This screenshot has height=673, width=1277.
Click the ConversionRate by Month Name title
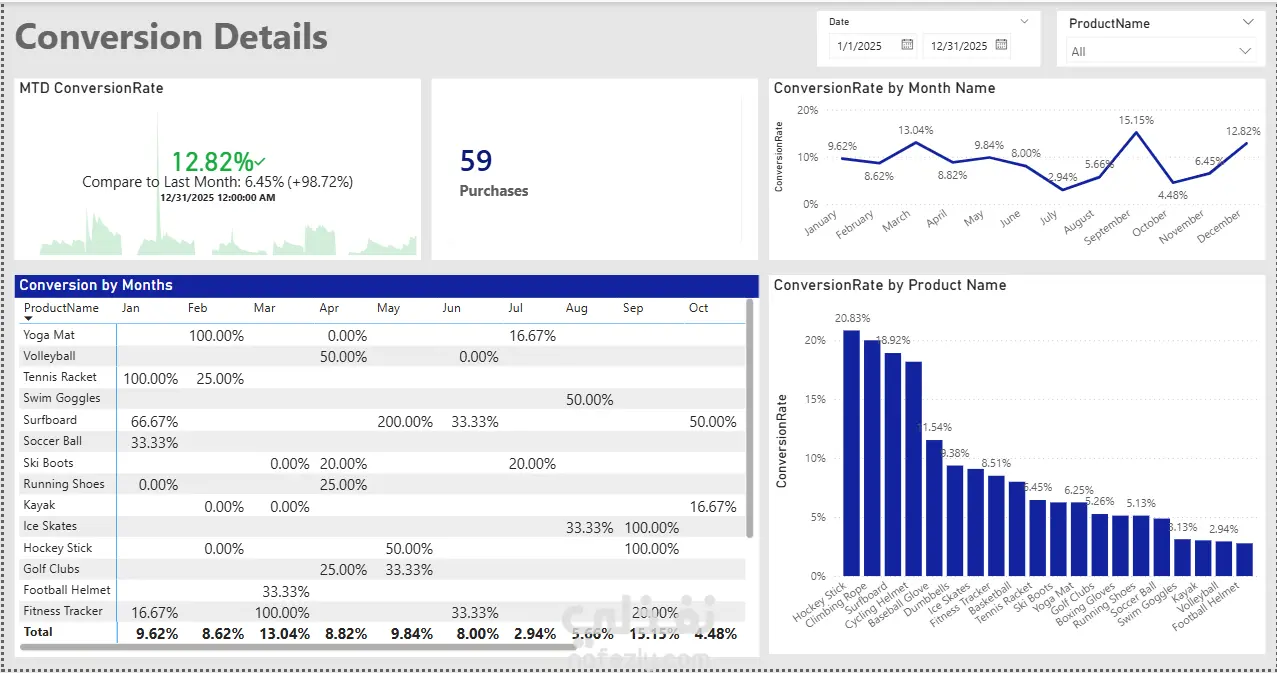884,88
